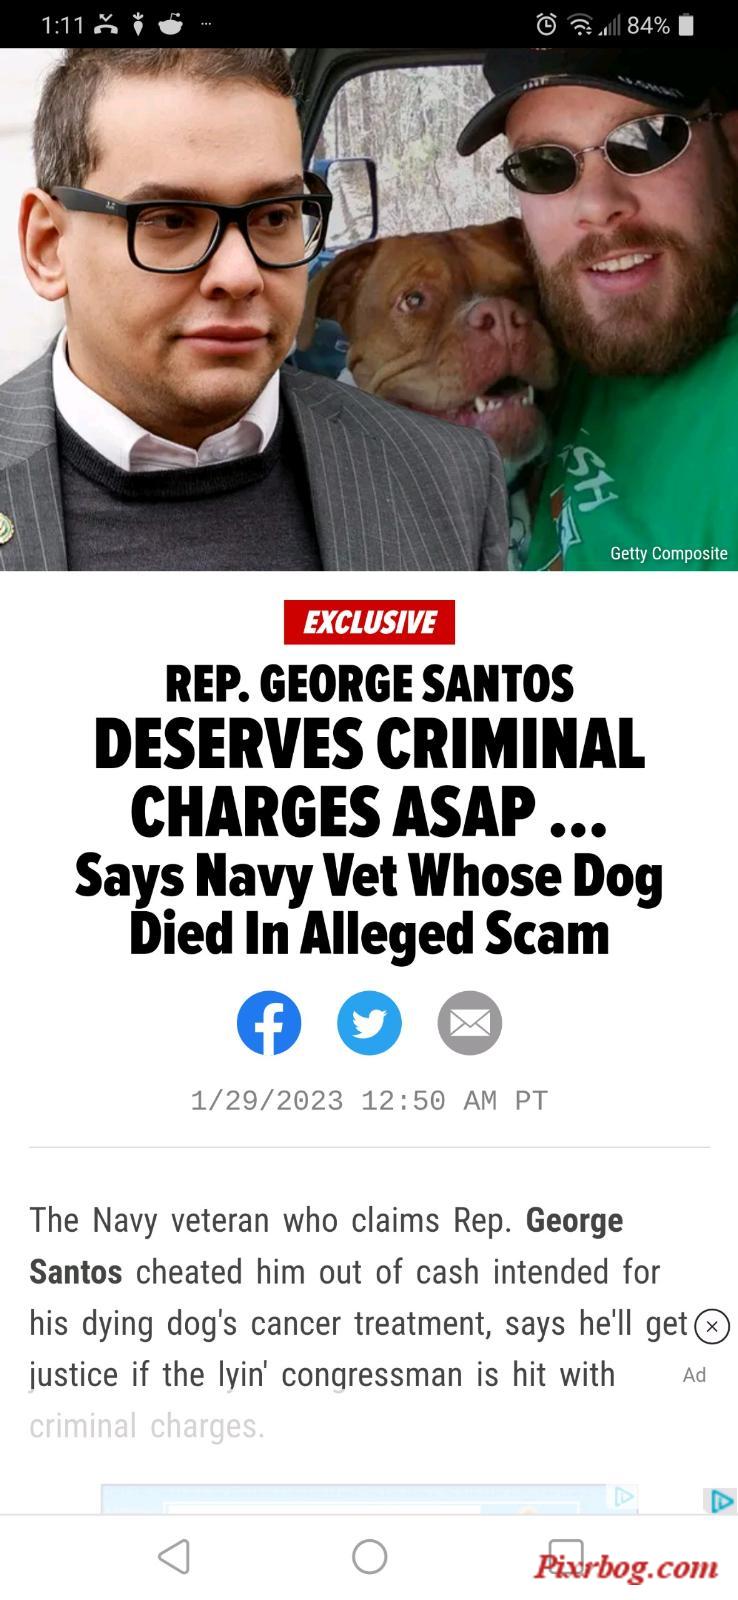Tap the battery status icon
This screenshot has height=1600, width=738.
[686, 24]
